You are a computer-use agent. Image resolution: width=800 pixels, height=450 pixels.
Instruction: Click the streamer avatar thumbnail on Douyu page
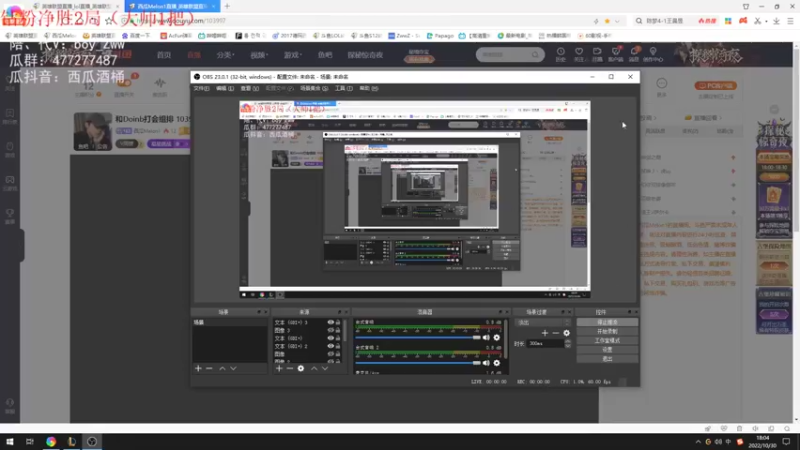click(92, 132)
